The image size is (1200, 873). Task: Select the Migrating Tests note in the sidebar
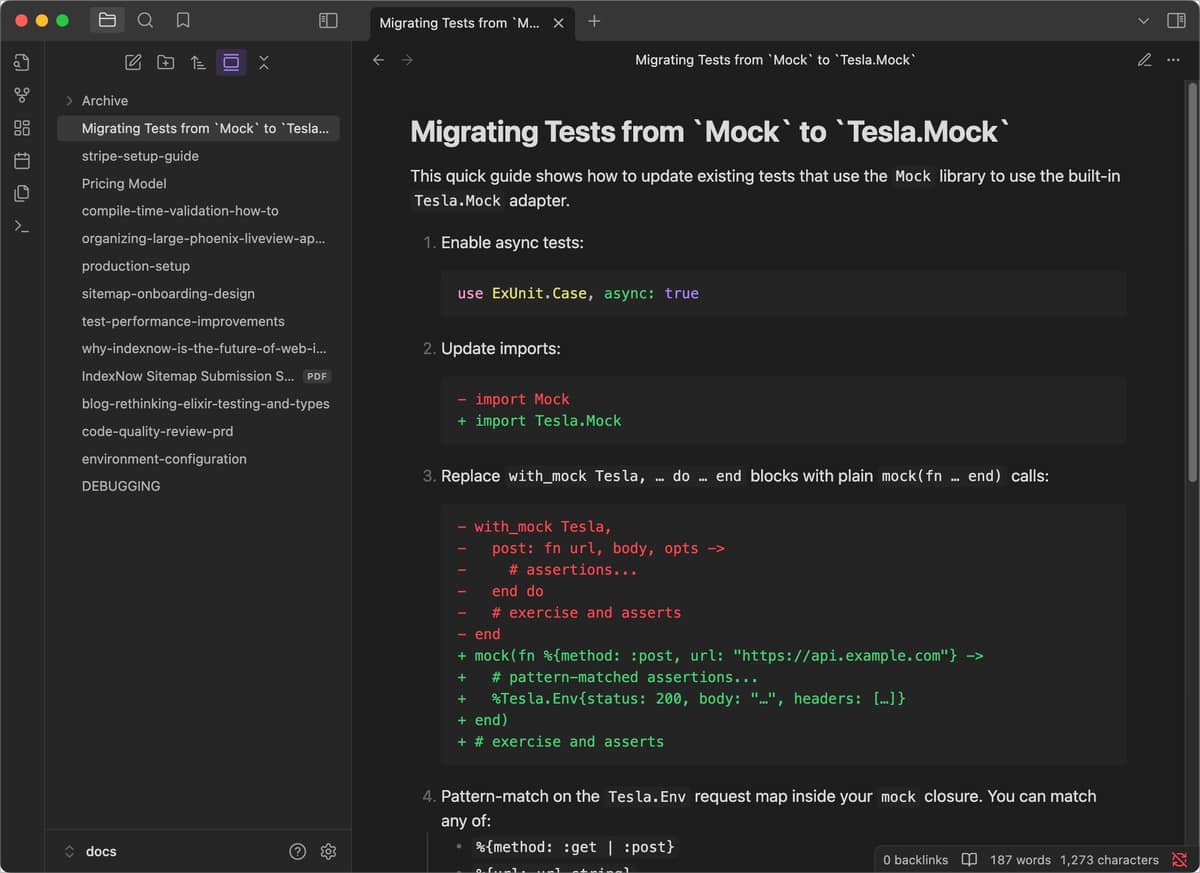tap(198, 128)
